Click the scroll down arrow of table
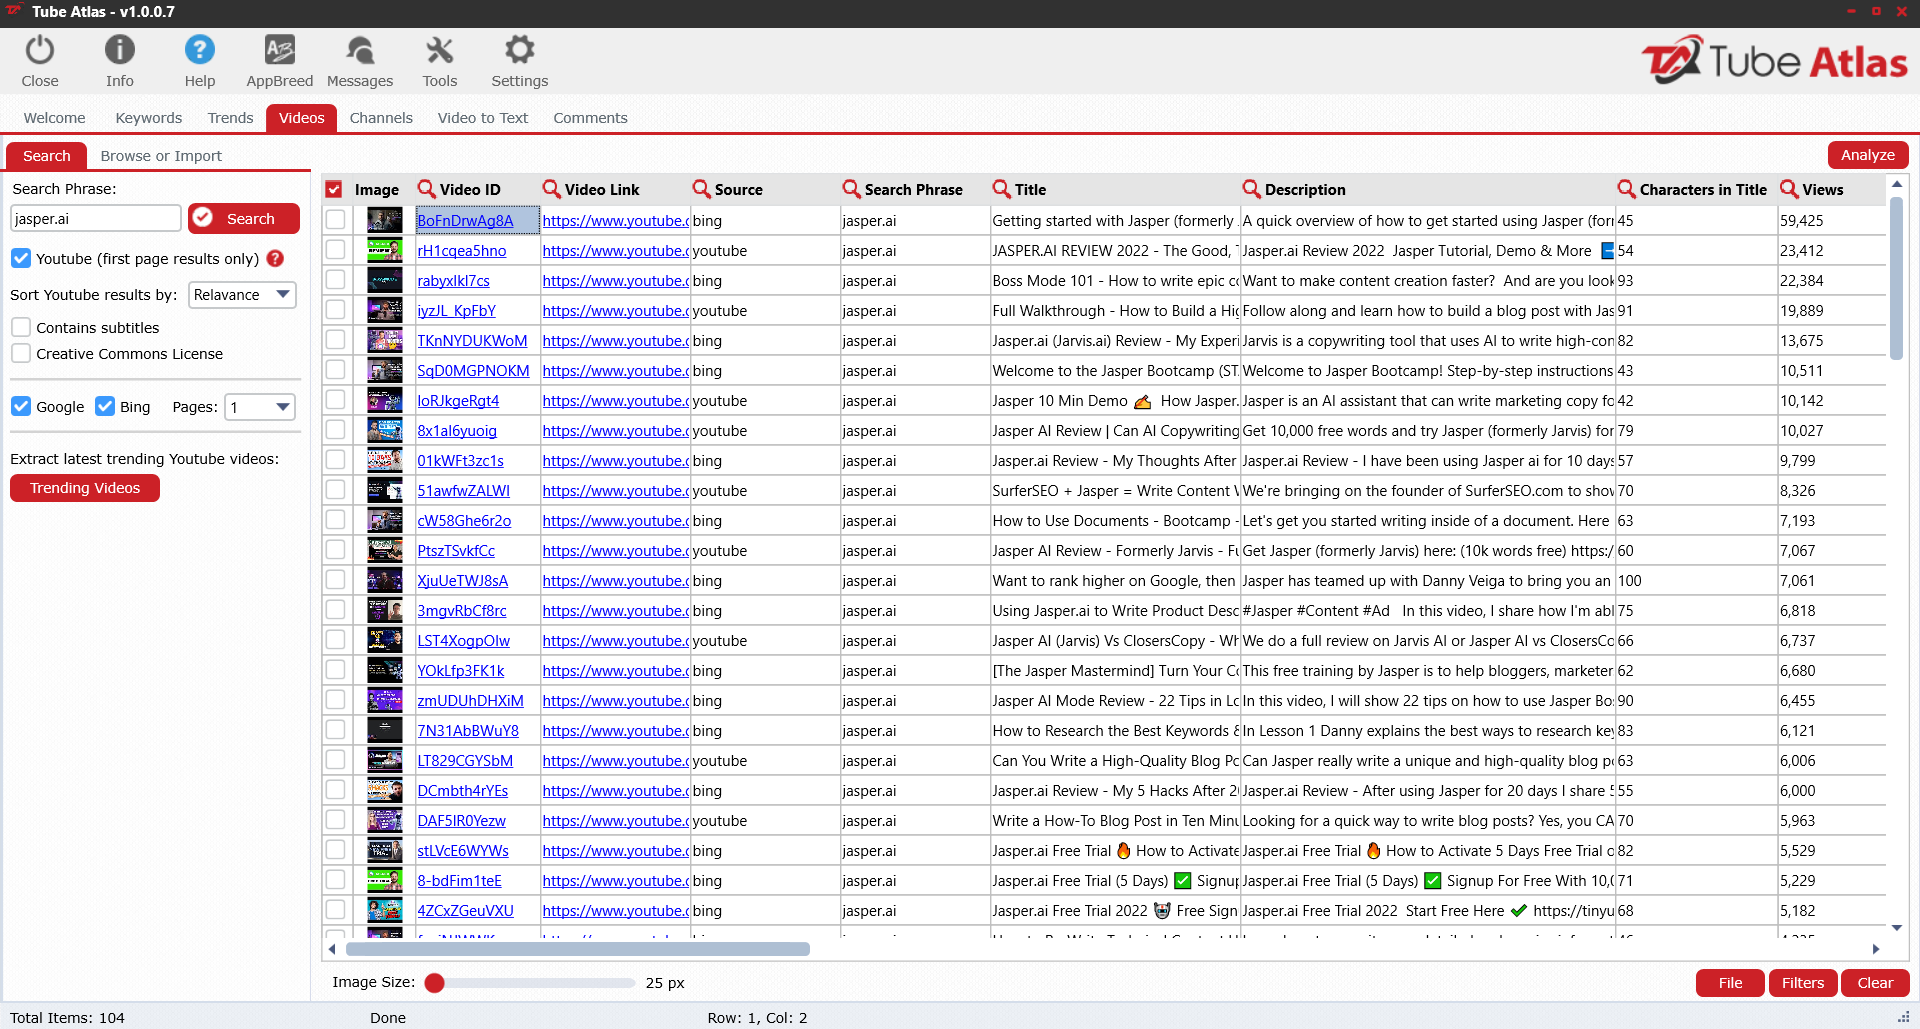 coord(1896,928)
